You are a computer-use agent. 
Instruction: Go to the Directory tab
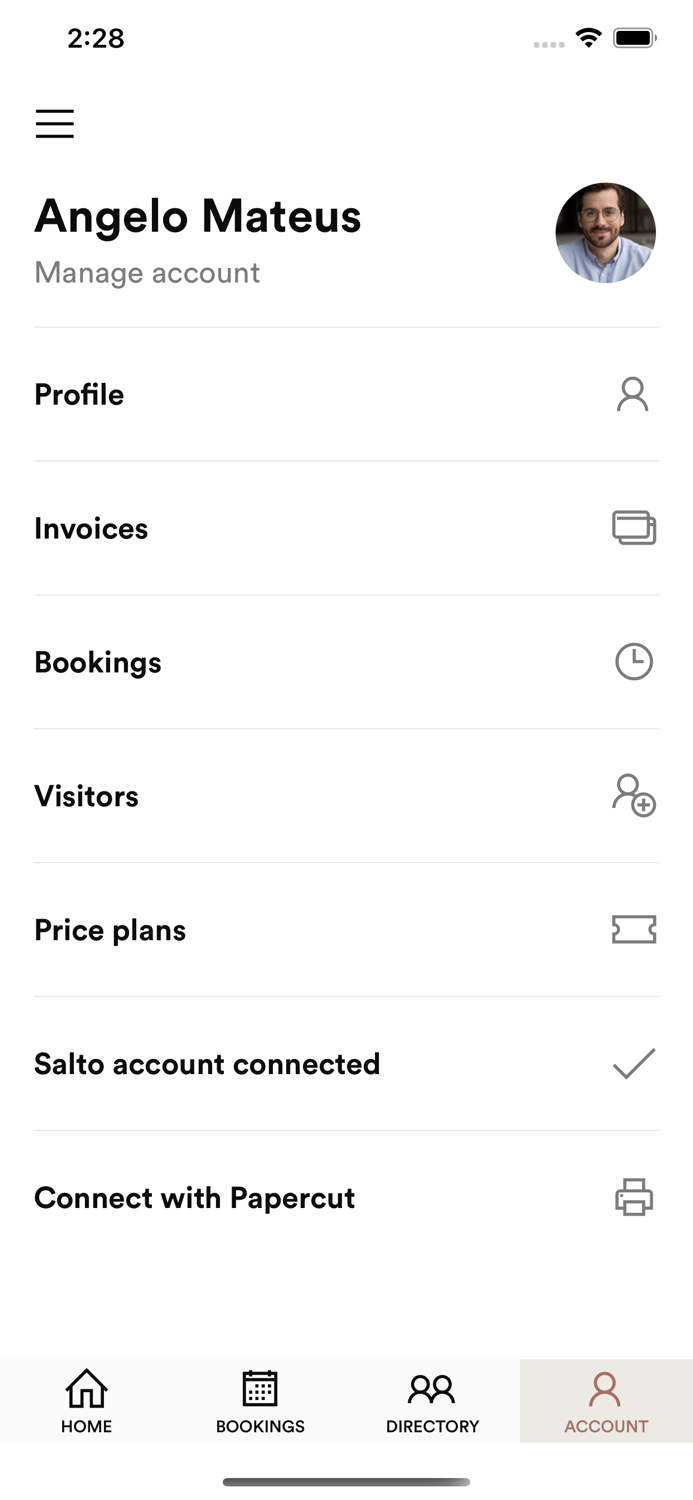tap(433, 1401)
